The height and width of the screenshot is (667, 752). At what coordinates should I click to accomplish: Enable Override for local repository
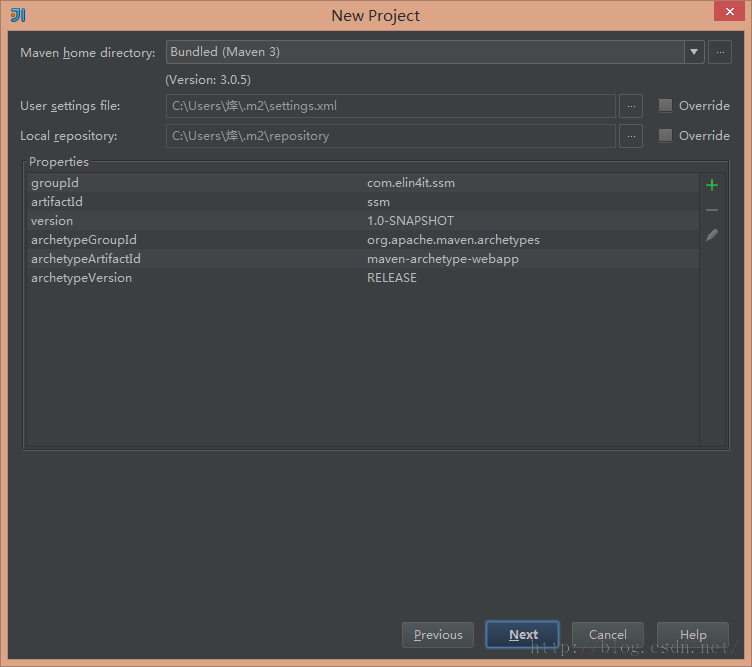click(666, 136)
